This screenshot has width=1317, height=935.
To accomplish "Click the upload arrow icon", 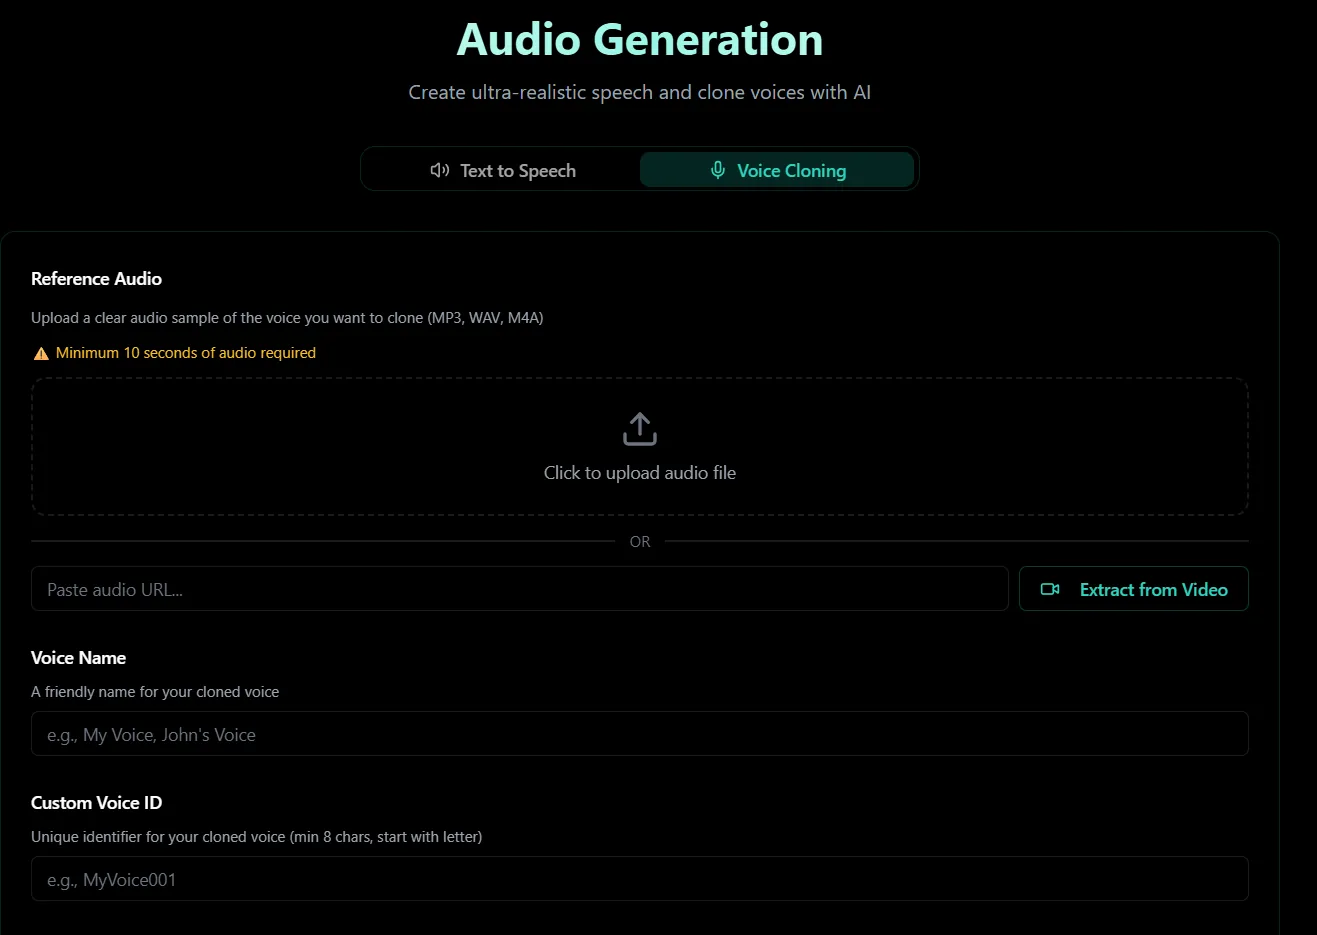I will coord(640,429).
